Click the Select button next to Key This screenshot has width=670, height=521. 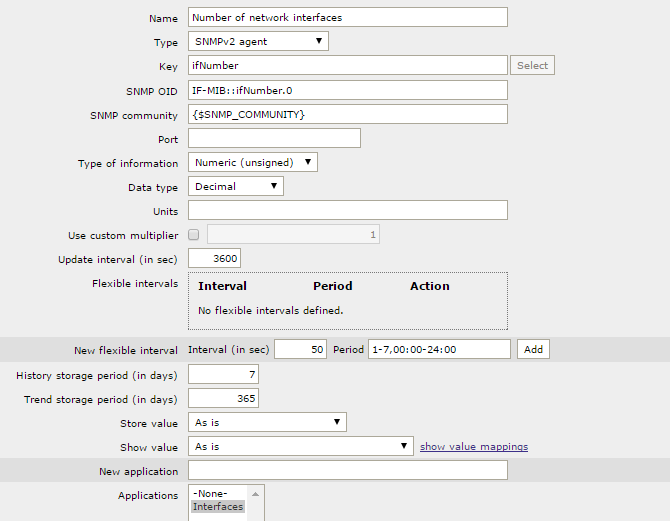click(x=532, y=66)
